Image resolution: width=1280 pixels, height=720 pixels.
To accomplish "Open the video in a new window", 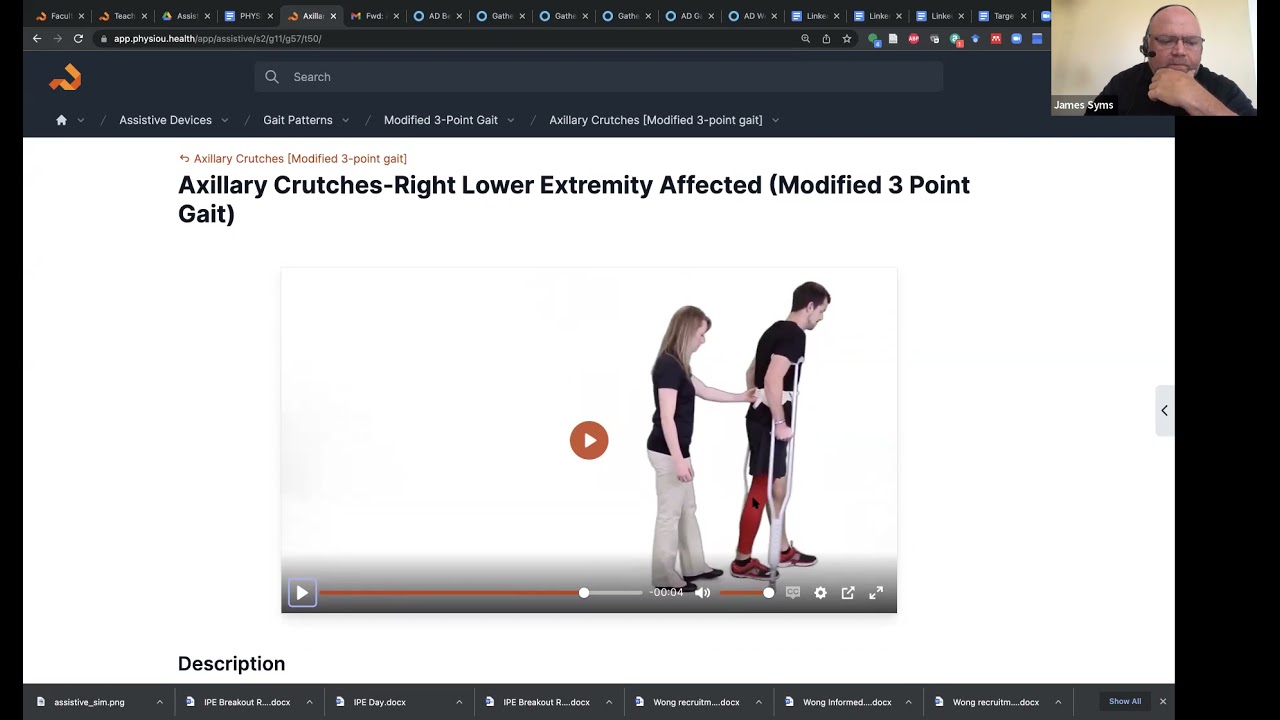I will pyautogui.click(x=848, y=592).
